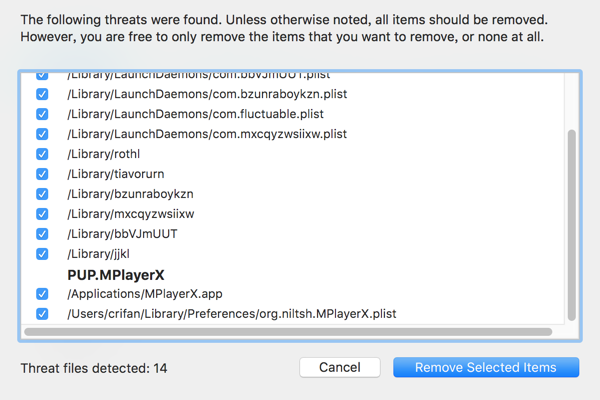This screenshot has height=400, width=600.
Task: Uncheck the com.bzunraboykzn.plist checkbox
Action: click(x=42, y=94)
